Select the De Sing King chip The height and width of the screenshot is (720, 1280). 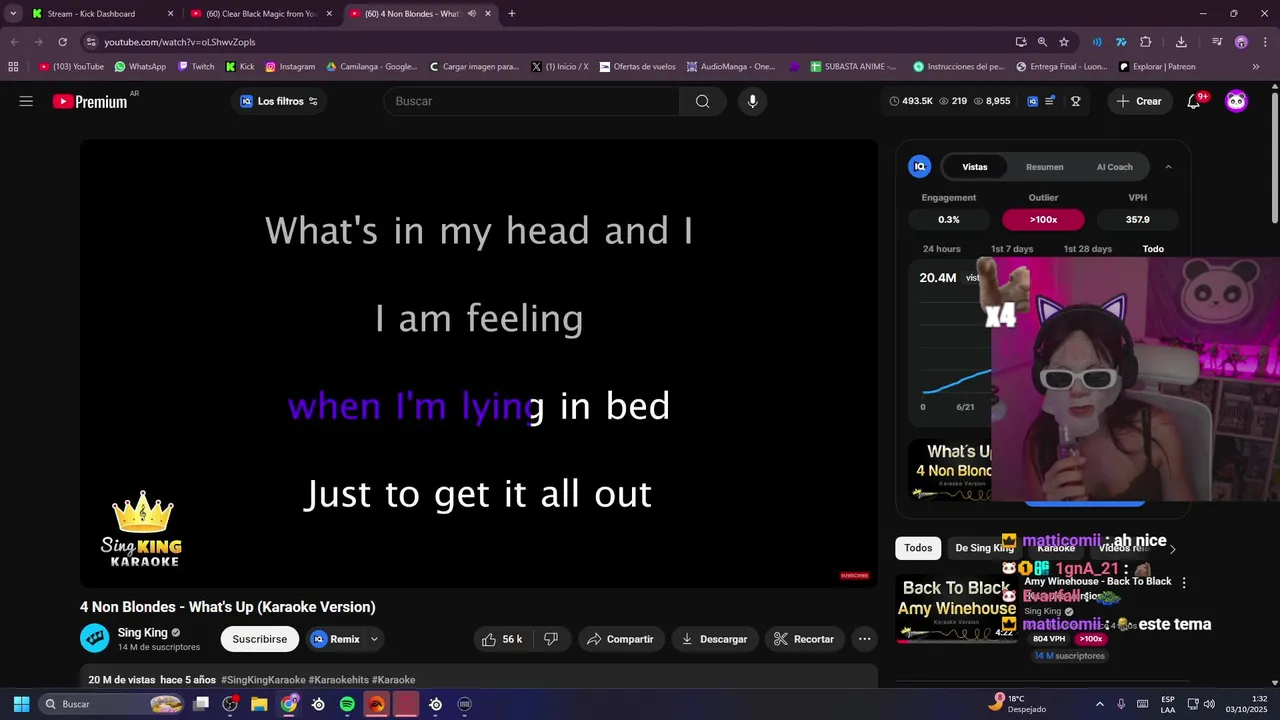coord(984,548)
